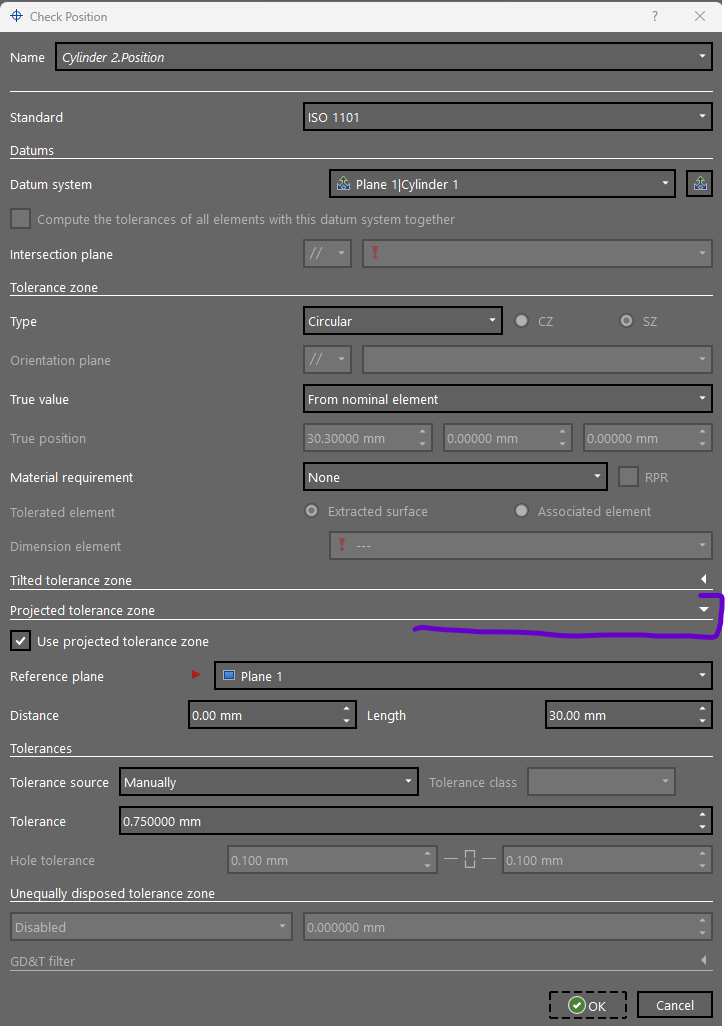Viewport: 725px width, 1026px height.
Task: Click OK to confirm position check
Action: tap(587, 1005)
